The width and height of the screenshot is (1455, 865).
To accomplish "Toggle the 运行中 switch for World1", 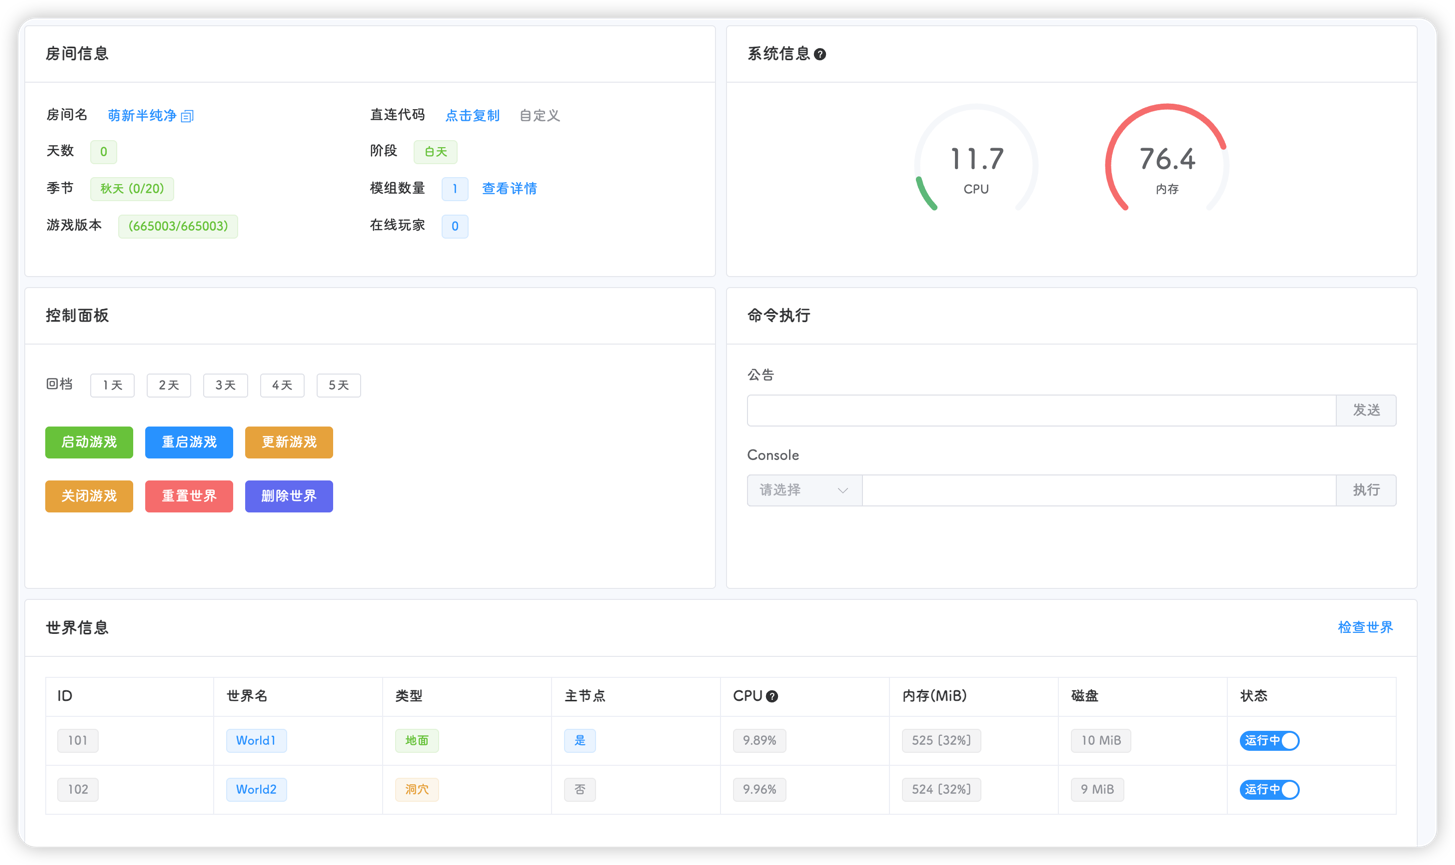I will [1268, 740].
